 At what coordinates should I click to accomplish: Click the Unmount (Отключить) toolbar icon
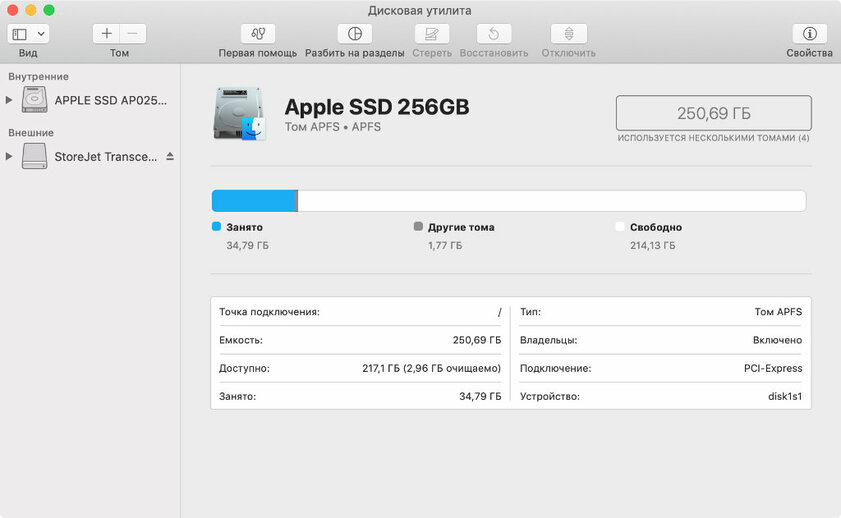568,34
